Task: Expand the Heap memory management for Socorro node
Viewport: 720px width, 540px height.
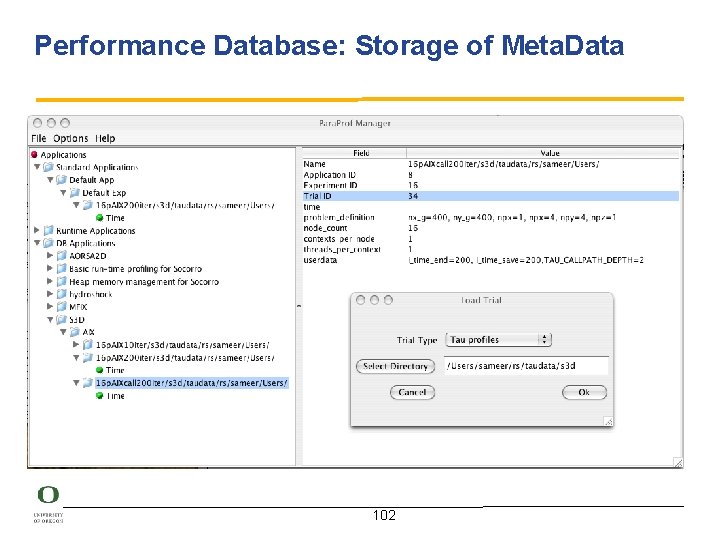Action: point(50,281)
